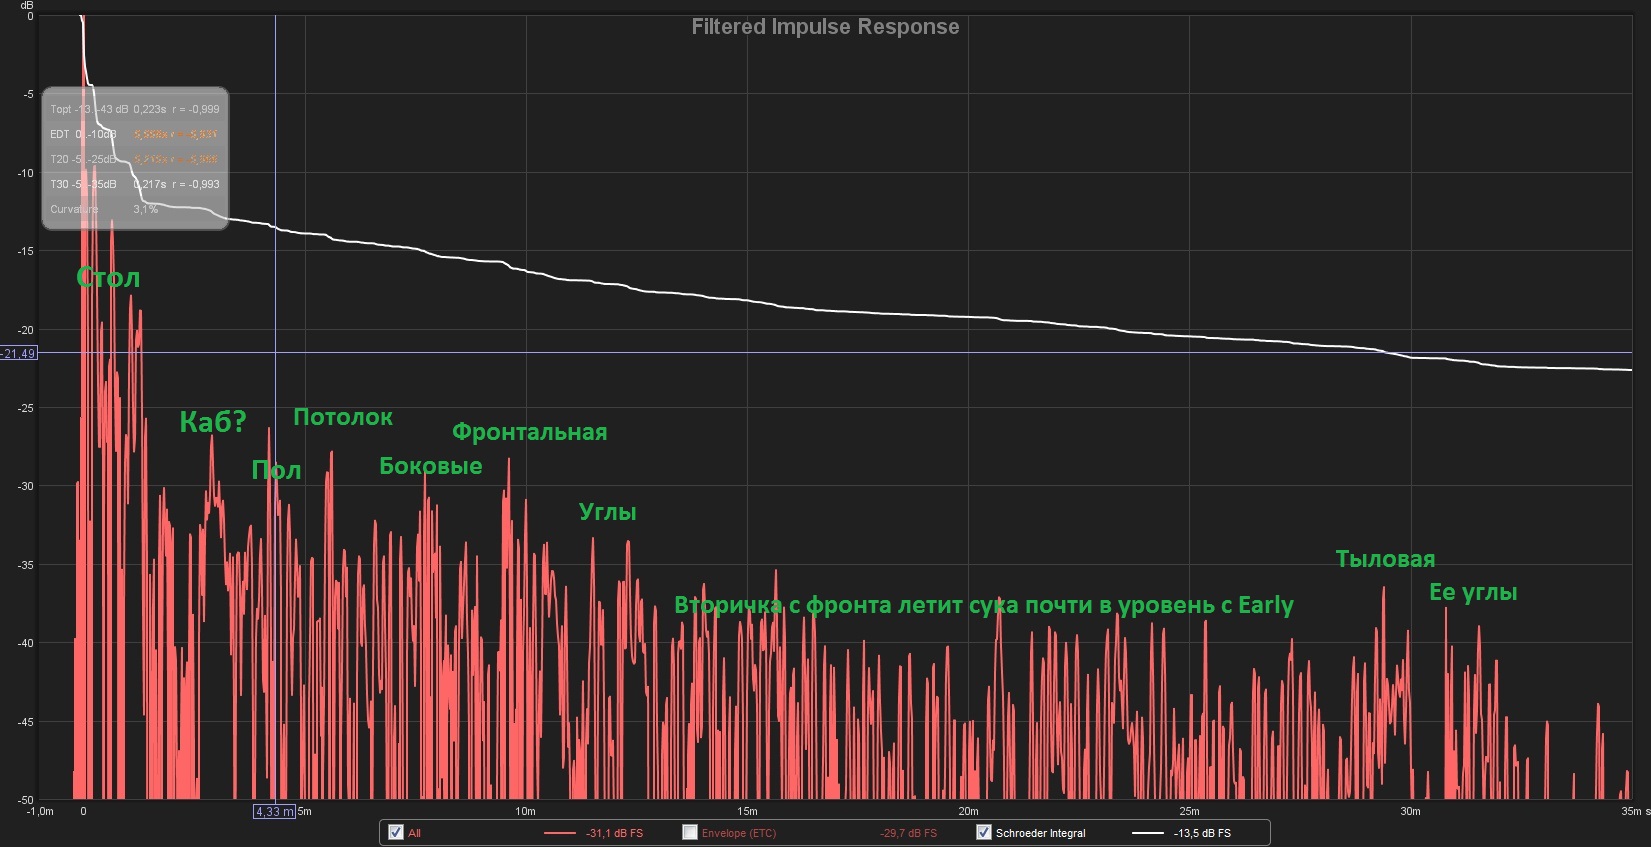Click the T20 -5..-25dB row in info box
Image resolution: width=1651 pixels, height=847 pixels.
coord(135,159)
